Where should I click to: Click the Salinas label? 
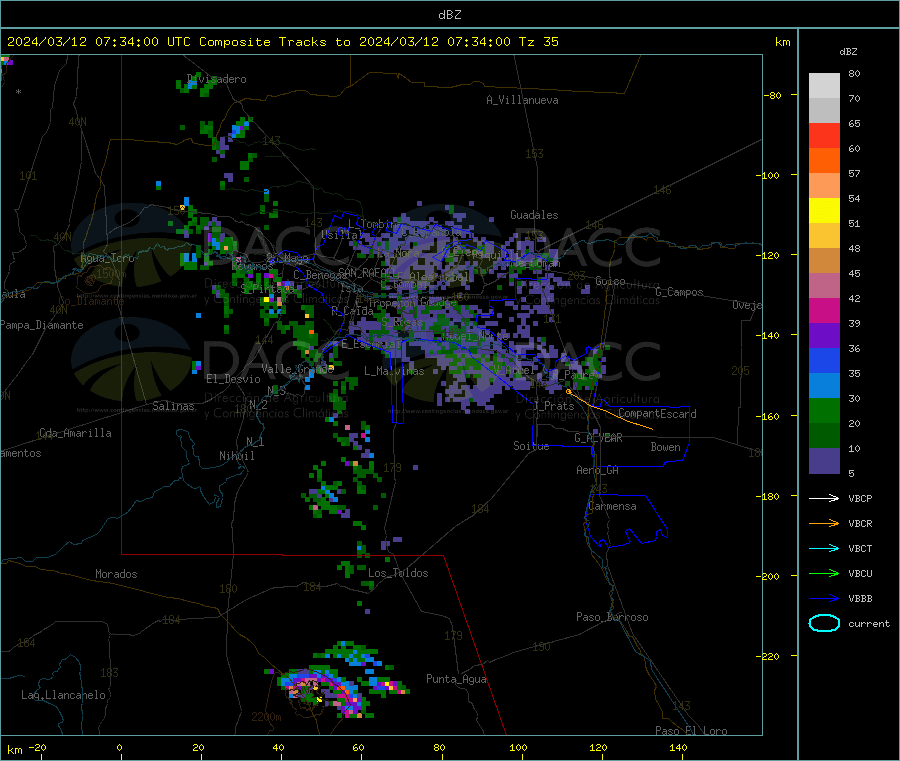tap(173, 406)
